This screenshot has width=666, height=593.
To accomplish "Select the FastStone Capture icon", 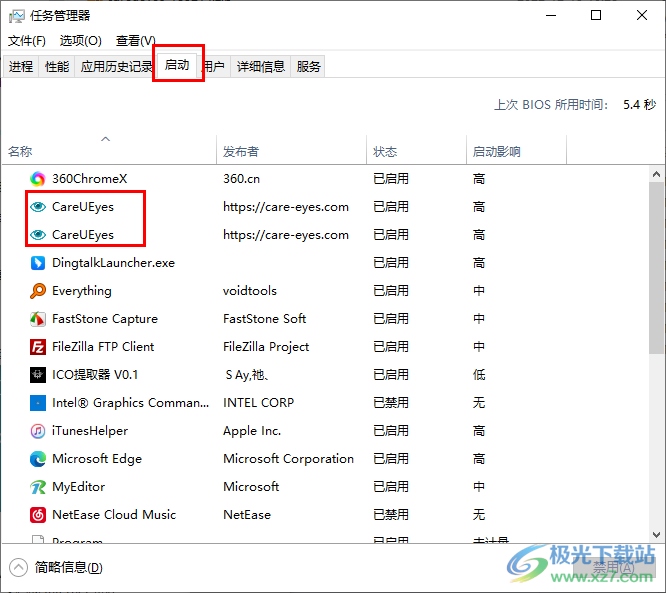I will 38,319.
